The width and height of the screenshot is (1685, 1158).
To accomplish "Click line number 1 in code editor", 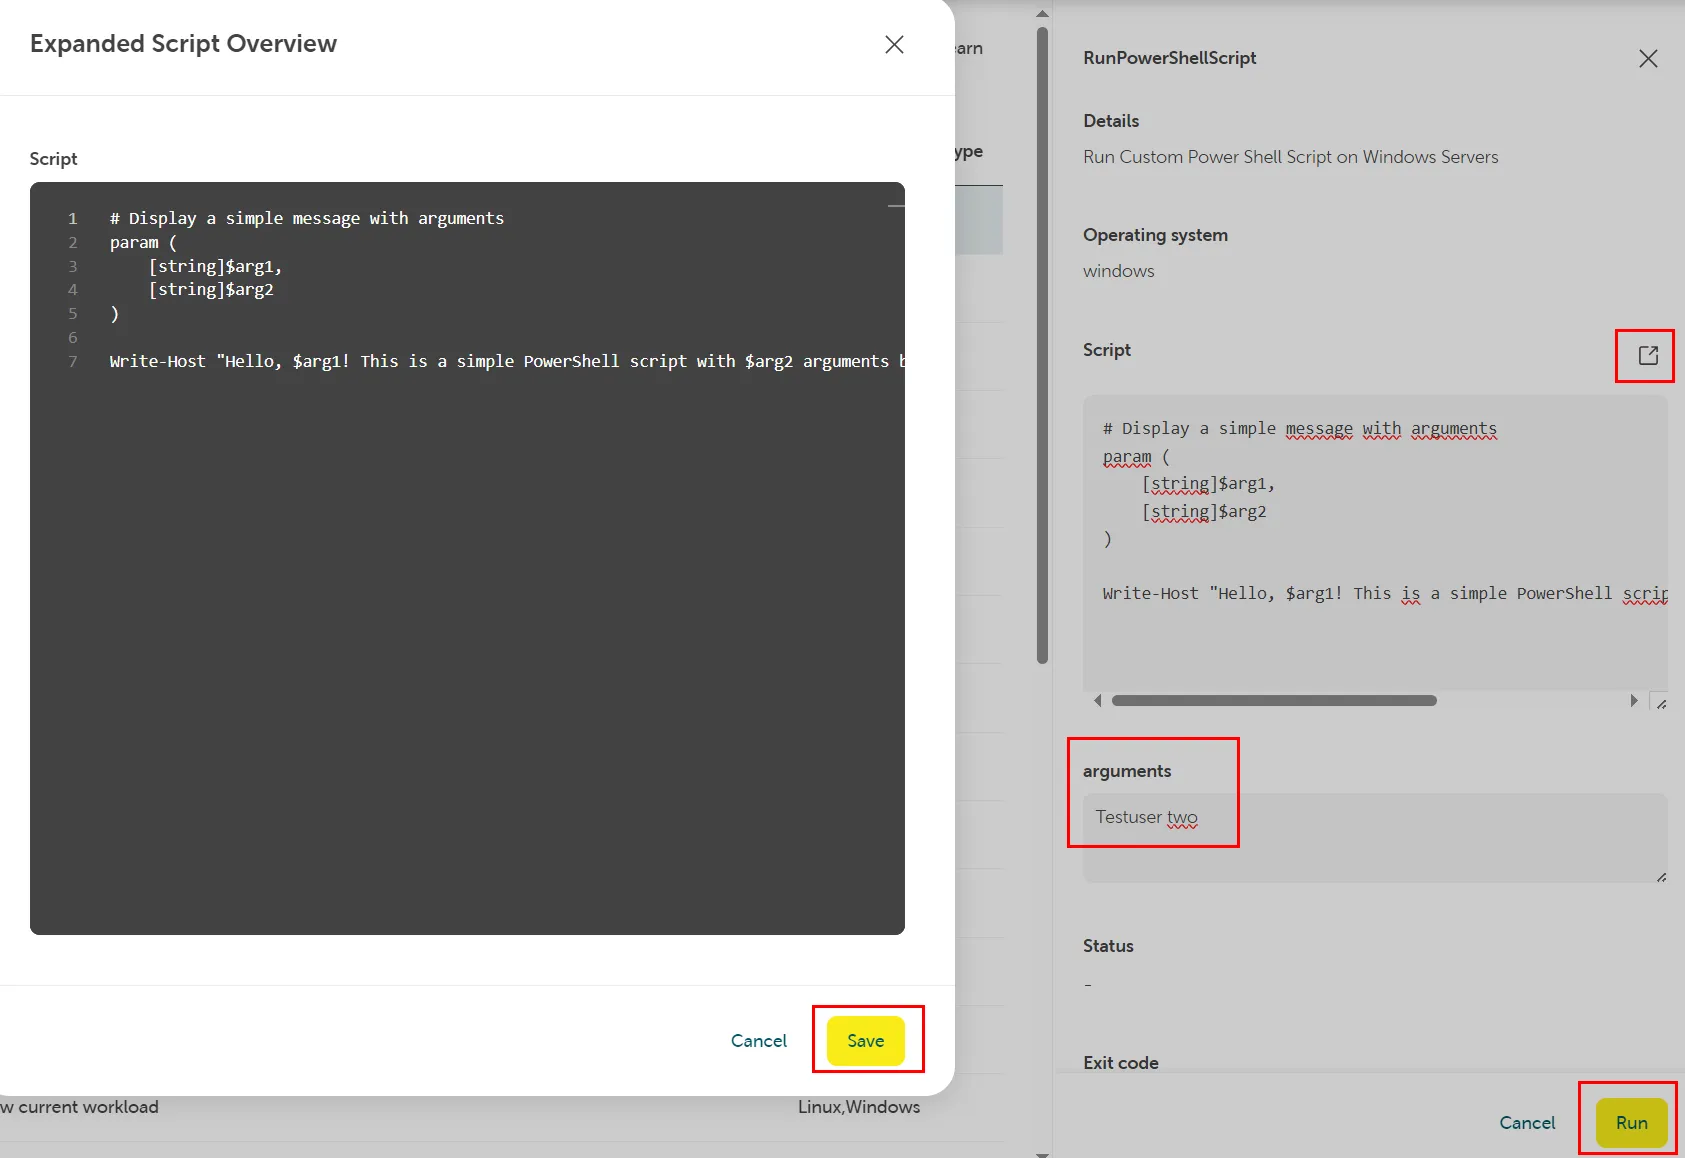I will pyautogui.click(x=72, y=219).
